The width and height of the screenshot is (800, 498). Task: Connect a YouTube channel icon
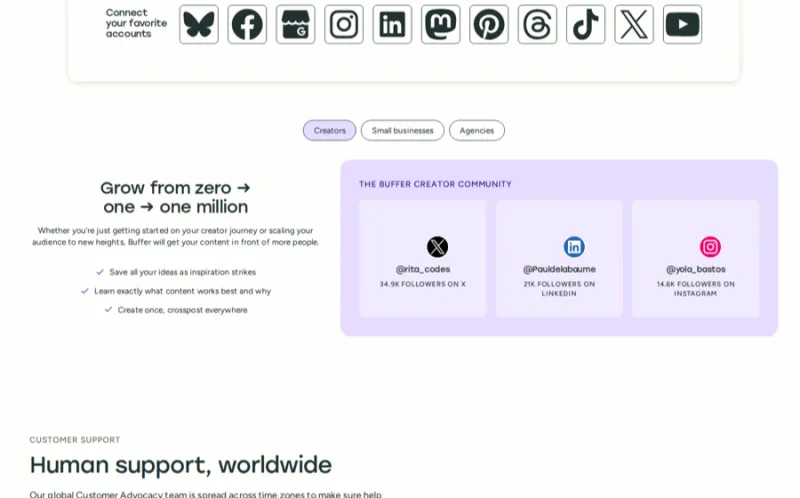click(x=683, y=24)
